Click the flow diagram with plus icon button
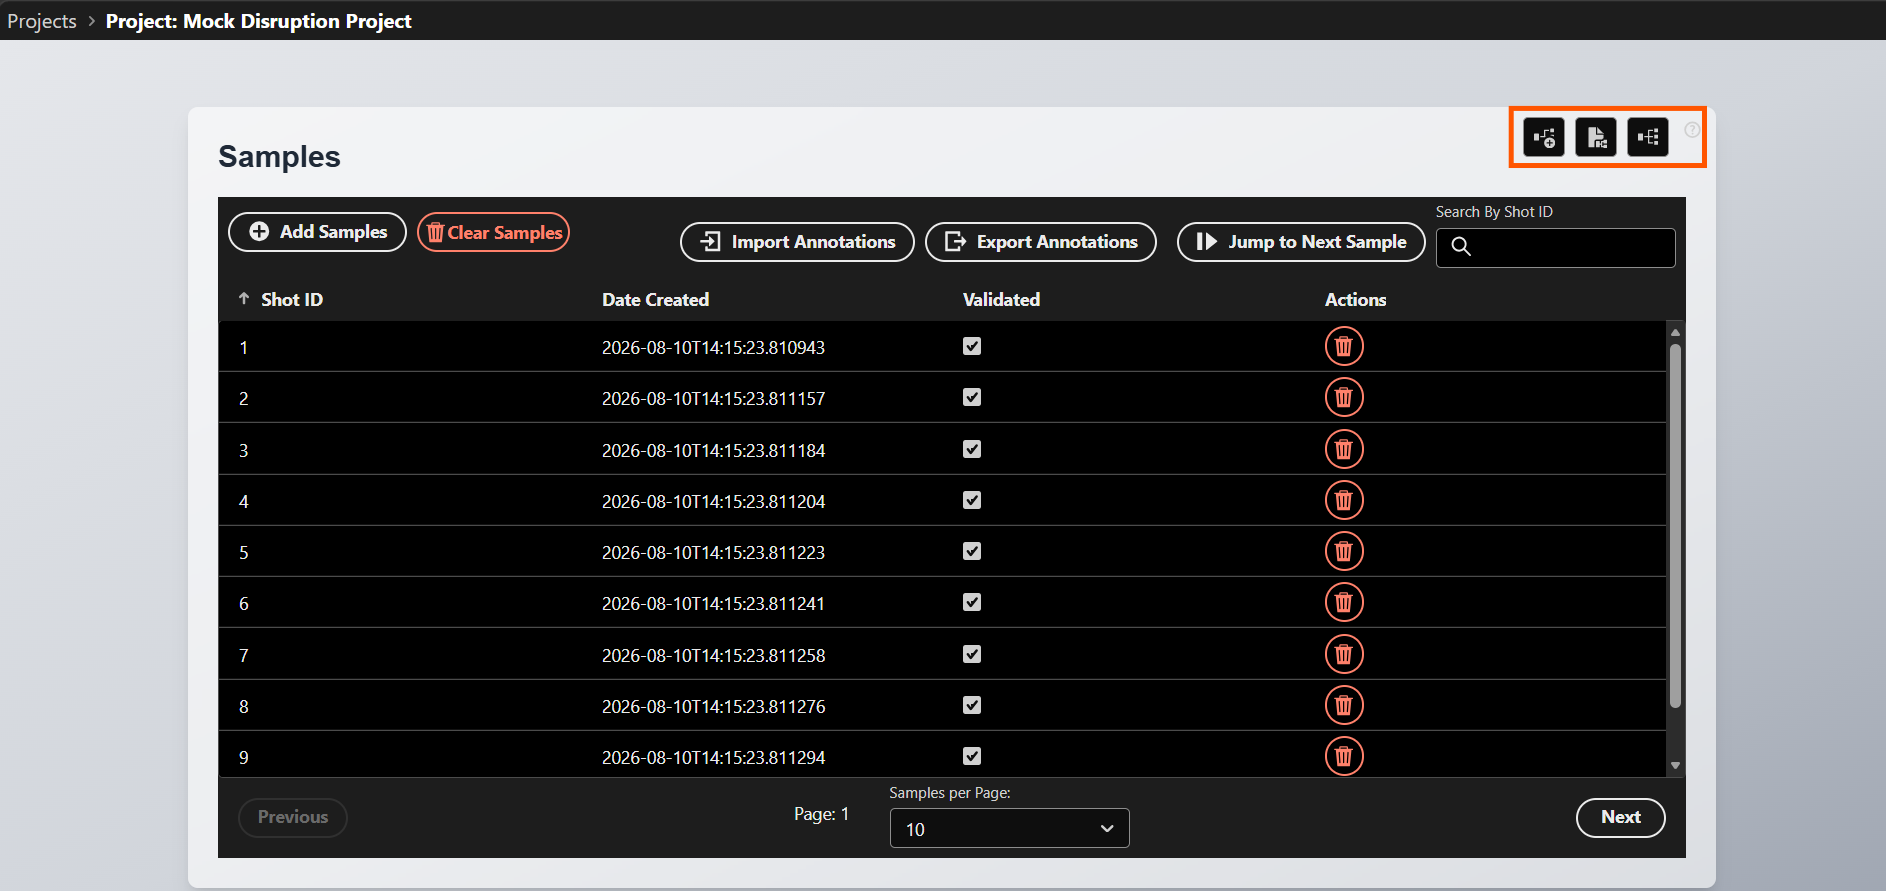 point(1544,137)
